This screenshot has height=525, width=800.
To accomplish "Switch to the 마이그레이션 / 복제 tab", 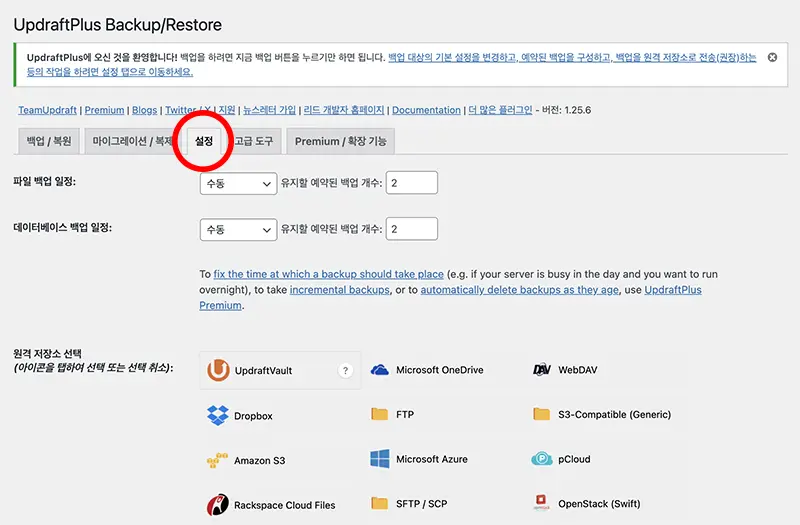I will [132, 141].
